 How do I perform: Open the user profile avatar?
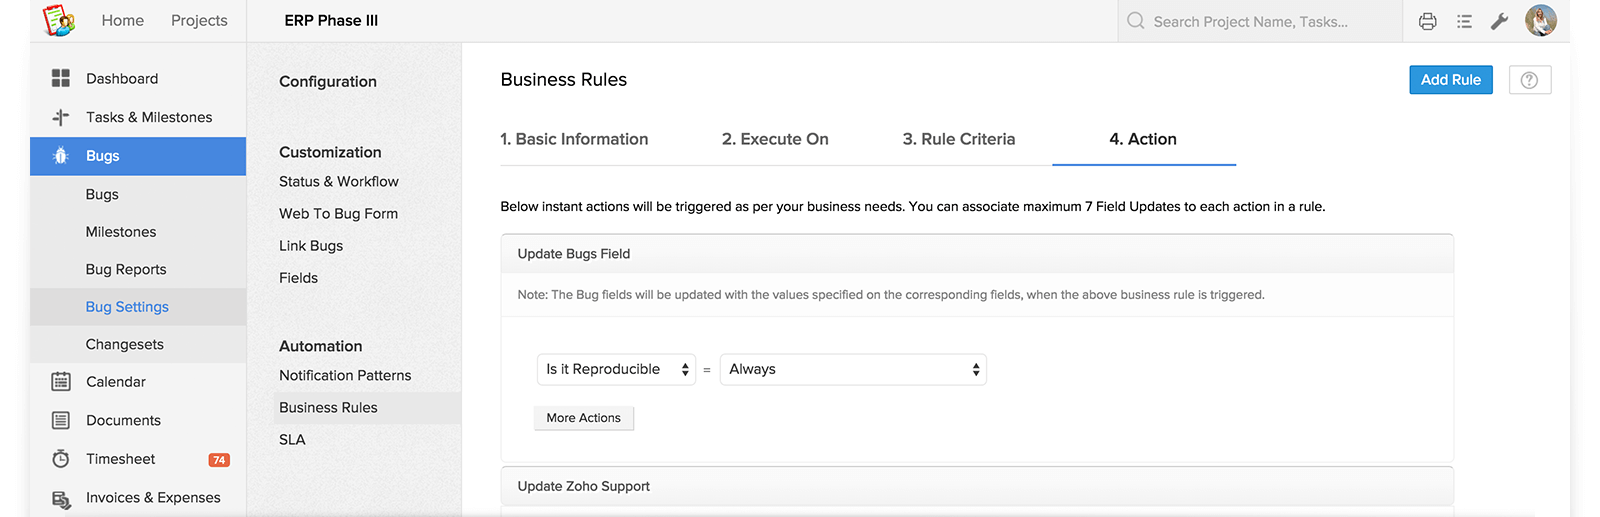point(1540,21)
